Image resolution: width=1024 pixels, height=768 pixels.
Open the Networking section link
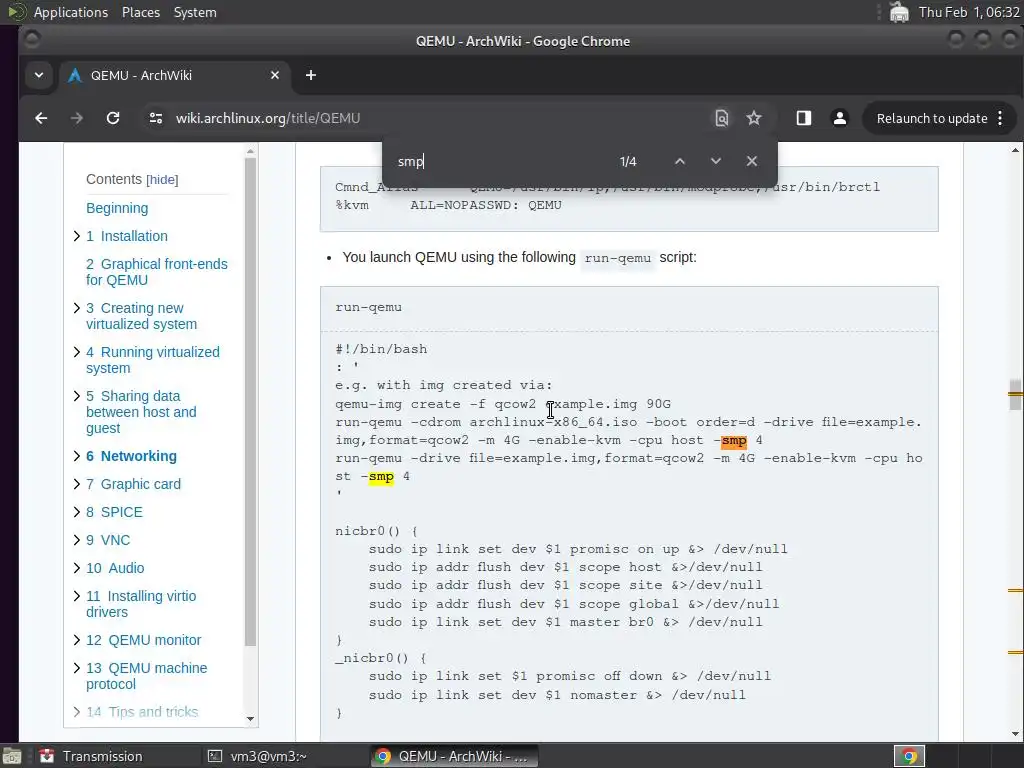coord(131,456)
